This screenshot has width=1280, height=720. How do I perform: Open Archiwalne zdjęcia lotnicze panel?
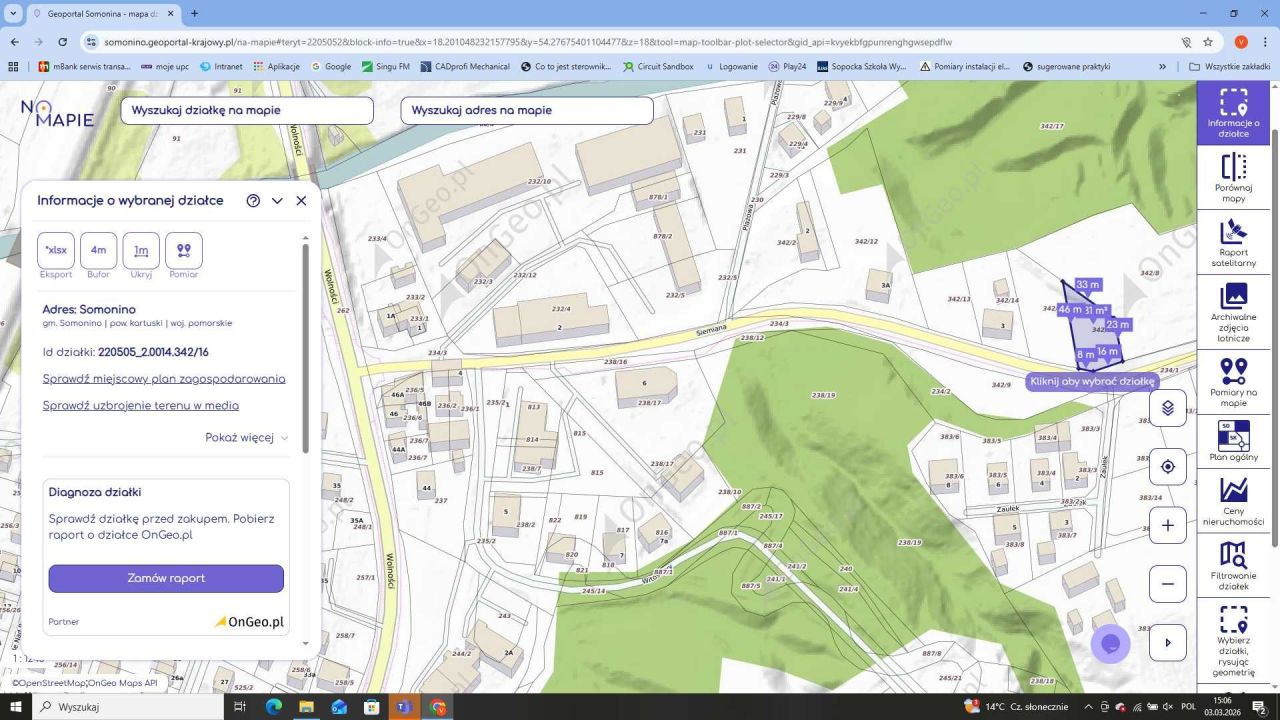(x=1233, y=310)
